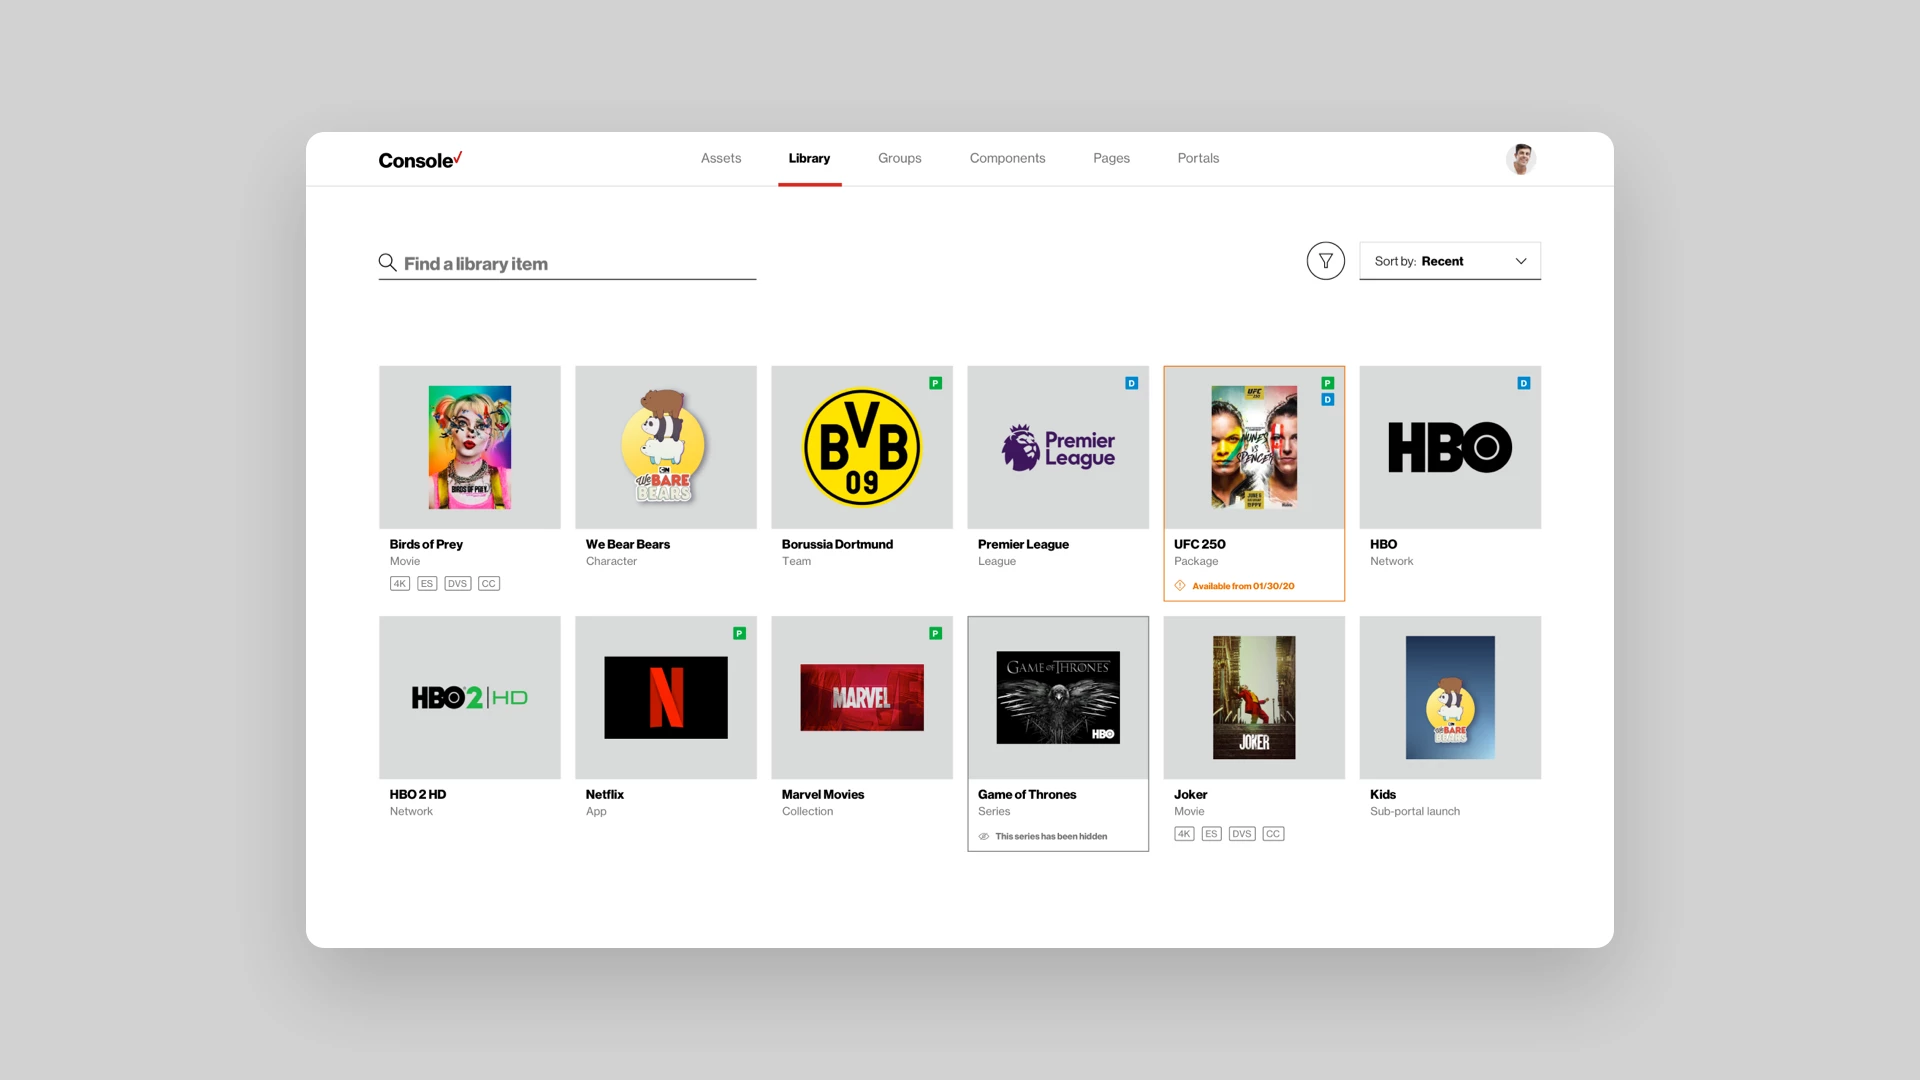Viewport: 1920px width, 1080px height.
Task: Switch to the Pages tab
Action: (1111, 158)
